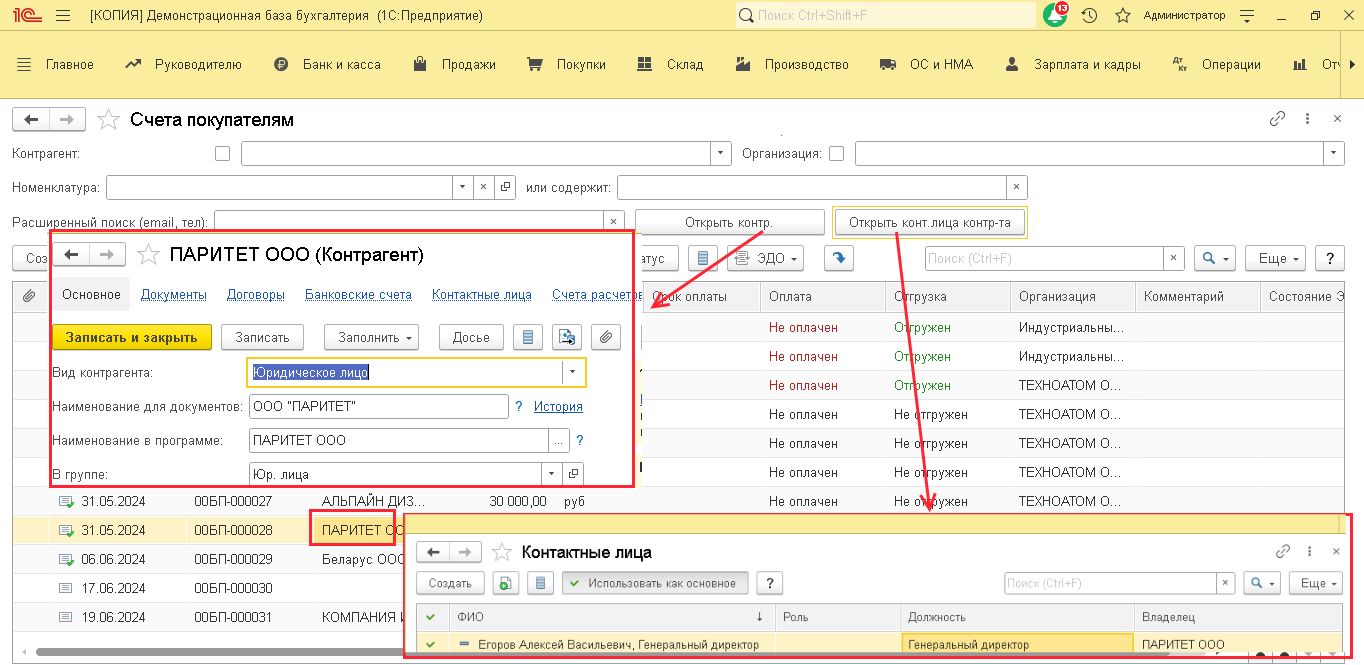Go back in Контактные лица form
Viewport: 1364px width, 665px height.
pos(433,552)
